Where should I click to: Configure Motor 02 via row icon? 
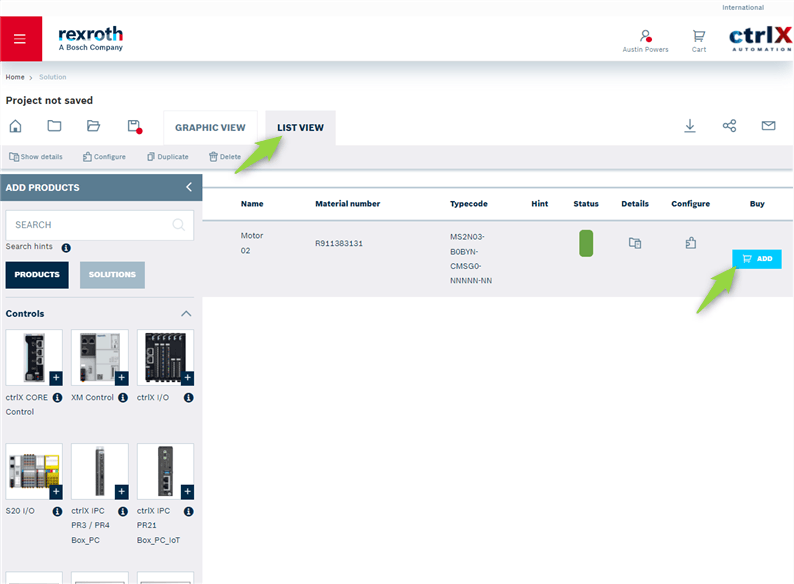point(691,243)
